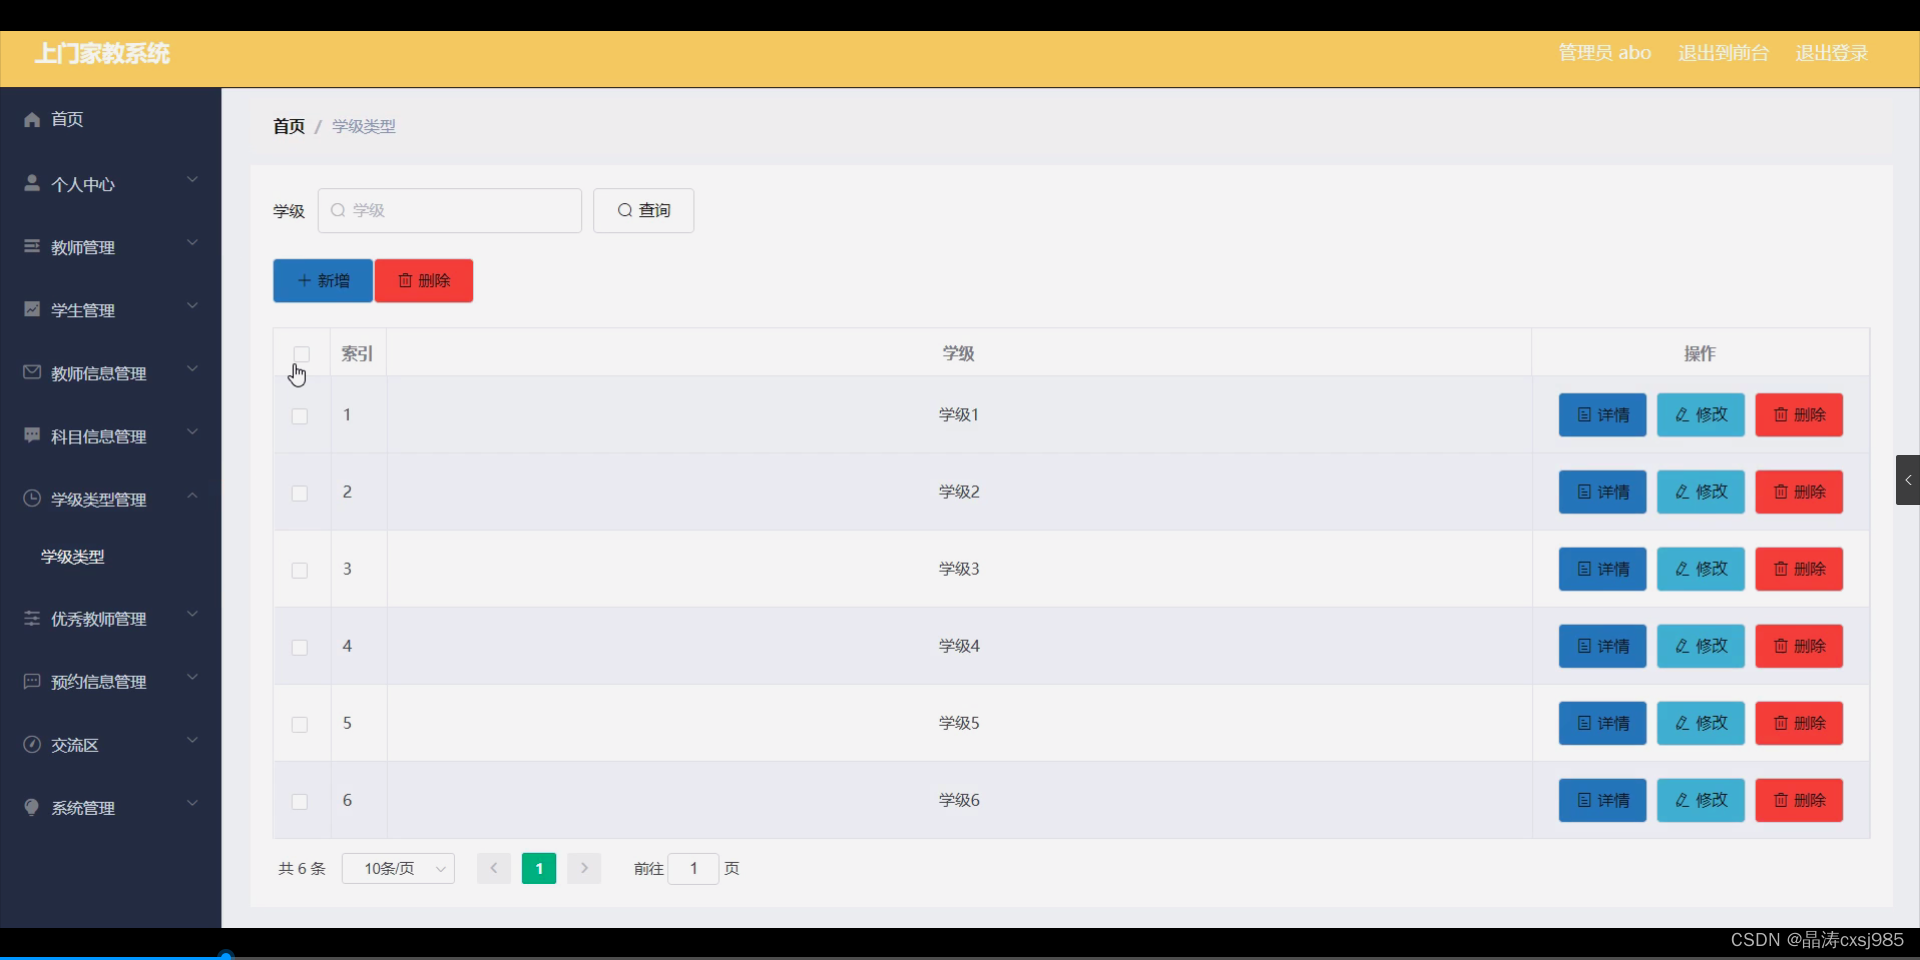Click the 教师管理 list icon

pyautogui.click(x=31, y=246)
